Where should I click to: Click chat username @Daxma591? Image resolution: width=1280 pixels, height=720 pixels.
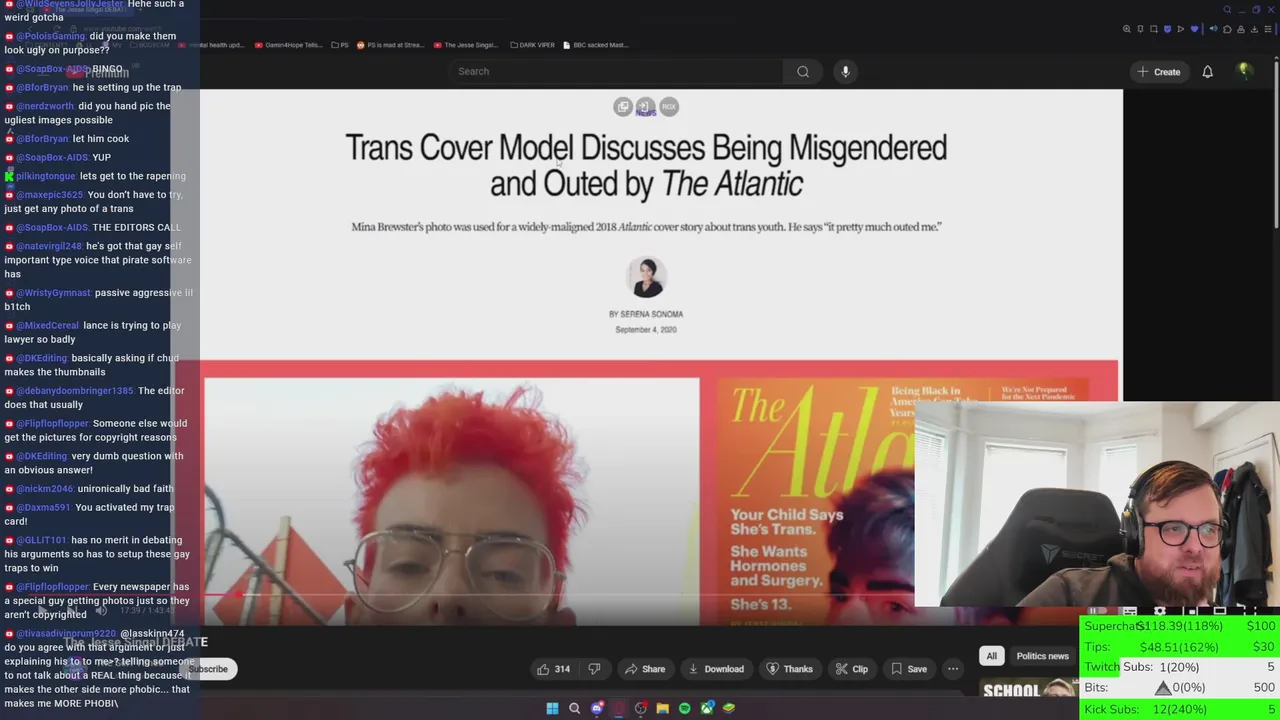tap(45, 508)
